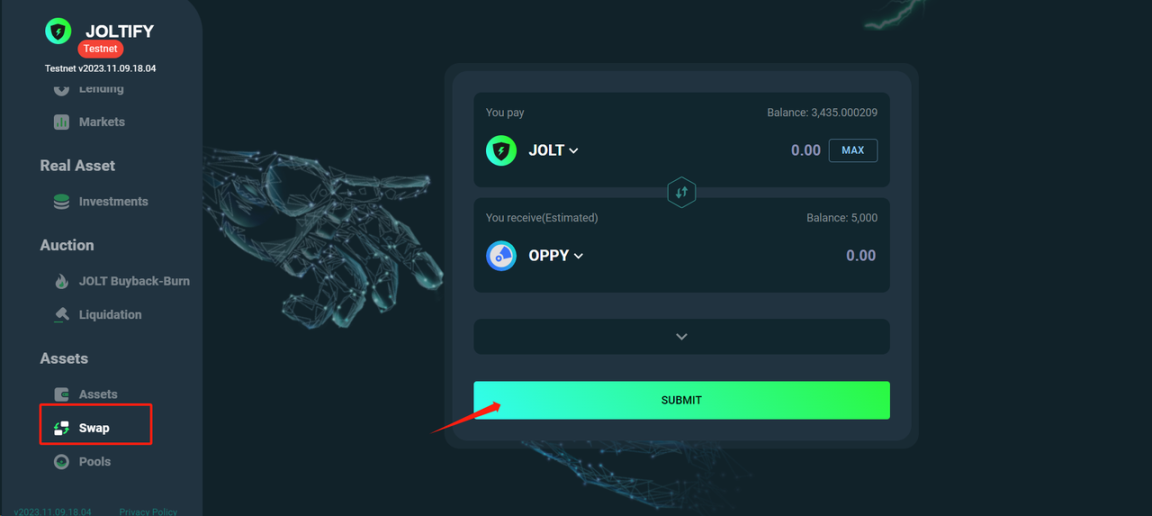Click the Markets bar chart icon

(62, 122)
